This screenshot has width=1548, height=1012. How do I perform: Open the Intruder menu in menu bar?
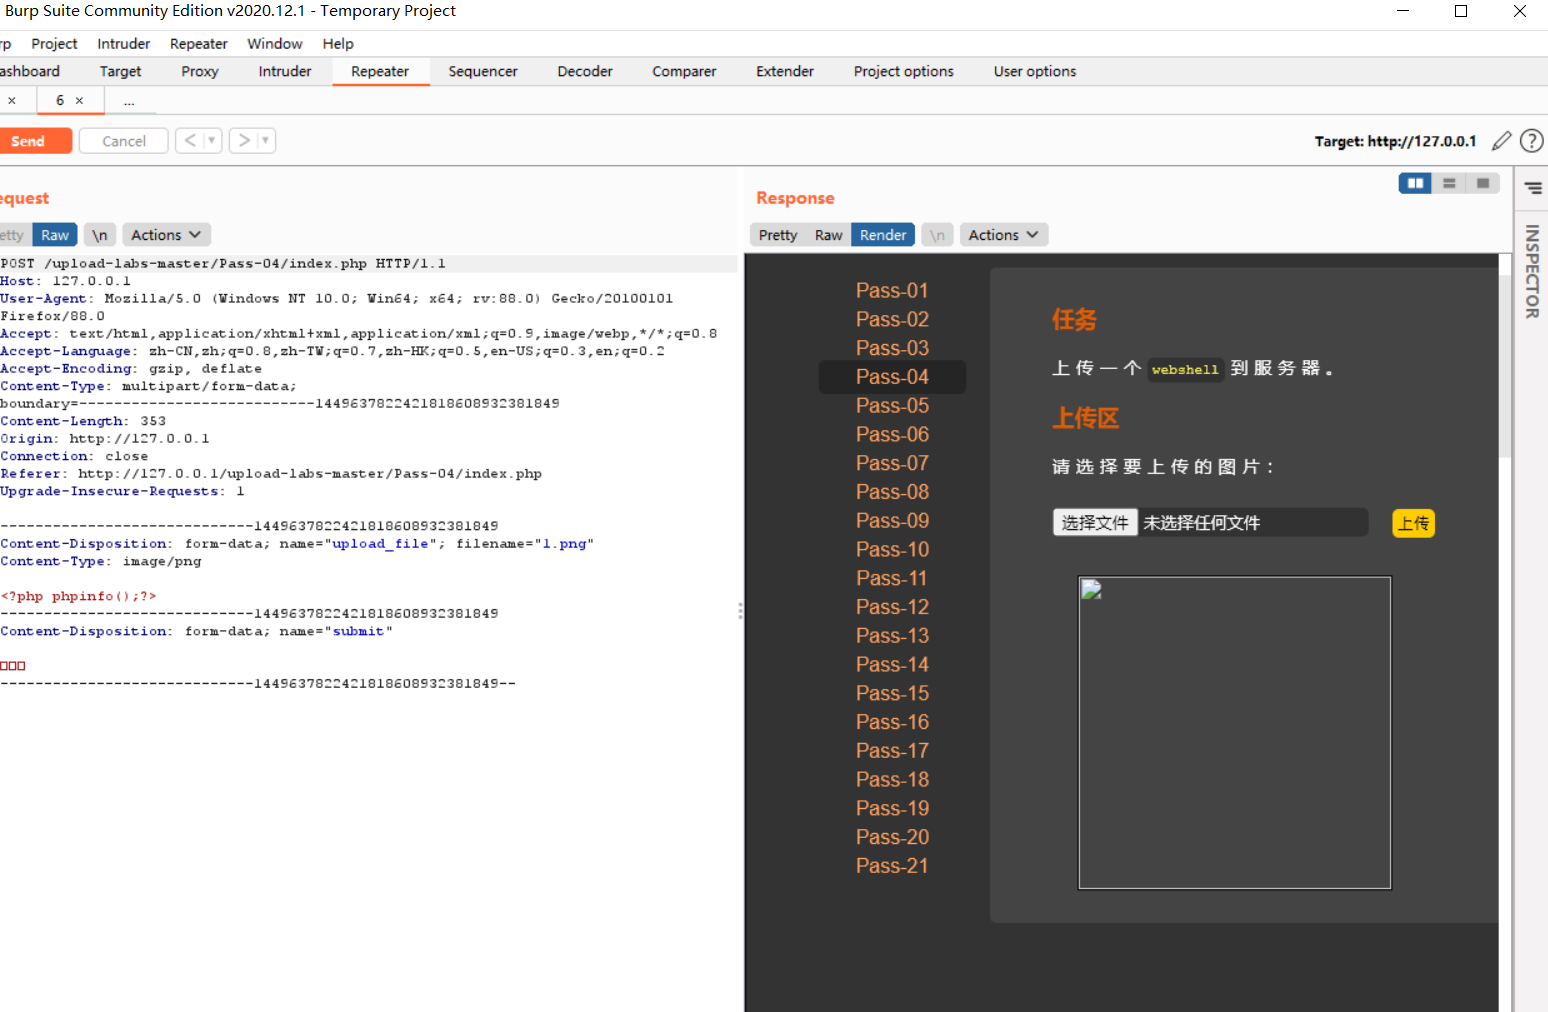coord(124,44)
